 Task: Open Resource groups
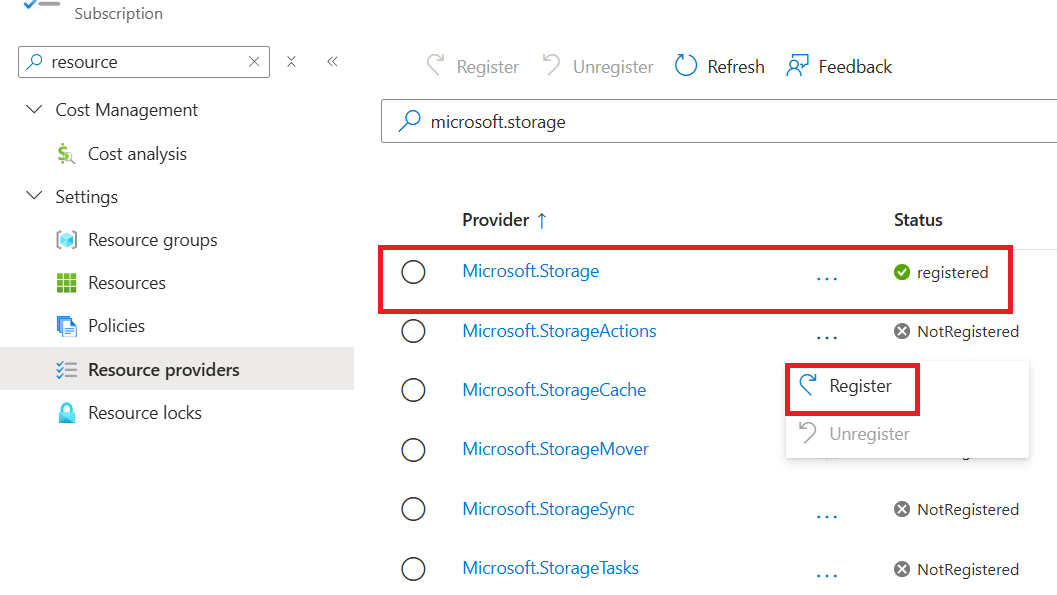(153, 240)
